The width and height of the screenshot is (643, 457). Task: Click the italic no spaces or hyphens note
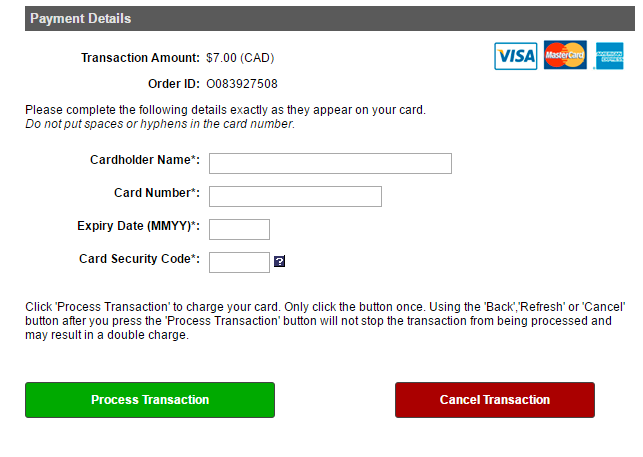(160, 124)
